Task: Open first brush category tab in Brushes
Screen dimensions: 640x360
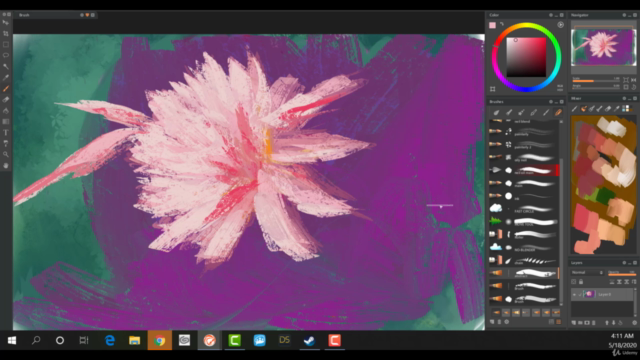Action: (496, 112)
